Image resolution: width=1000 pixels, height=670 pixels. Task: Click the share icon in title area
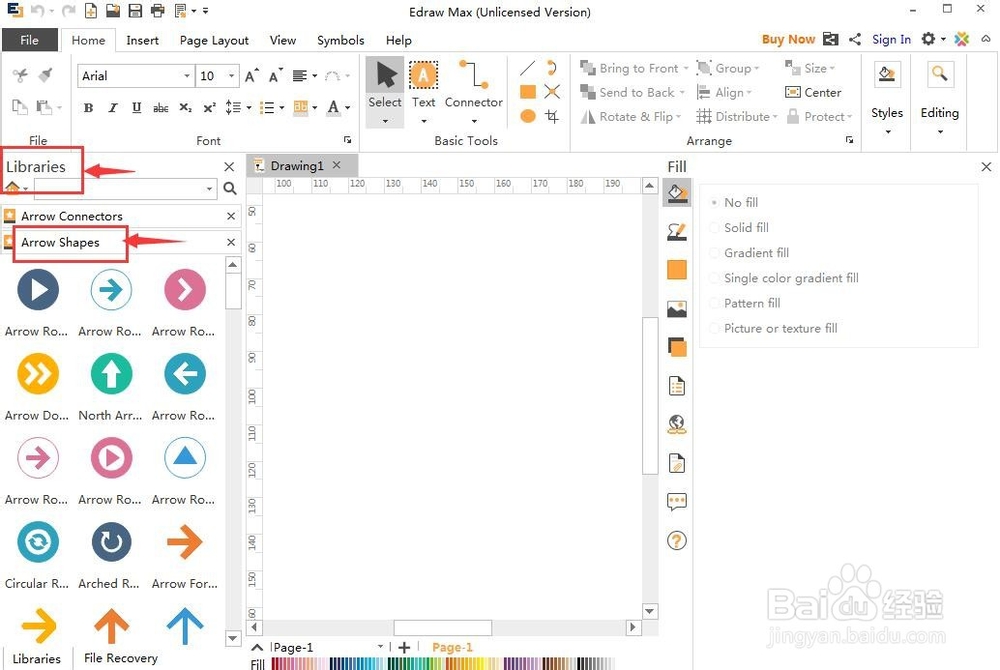[x=855, y=40]
